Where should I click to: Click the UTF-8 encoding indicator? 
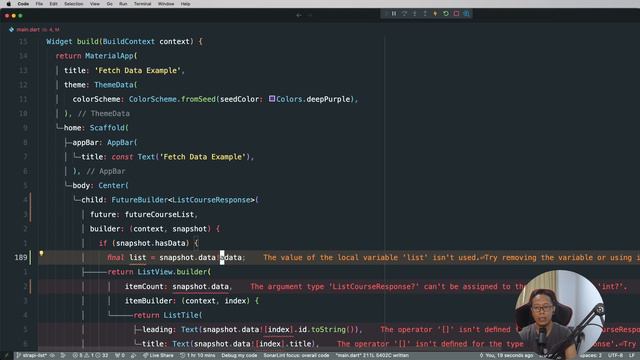[x=615, y=356]
